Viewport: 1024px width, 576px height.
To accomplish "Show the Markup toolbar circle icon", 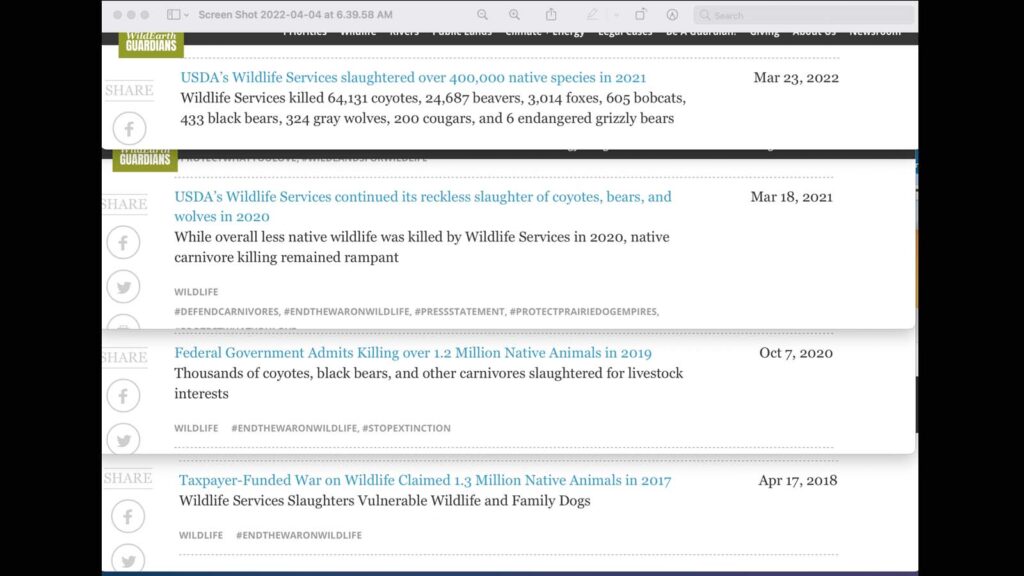I will [672, 14].
